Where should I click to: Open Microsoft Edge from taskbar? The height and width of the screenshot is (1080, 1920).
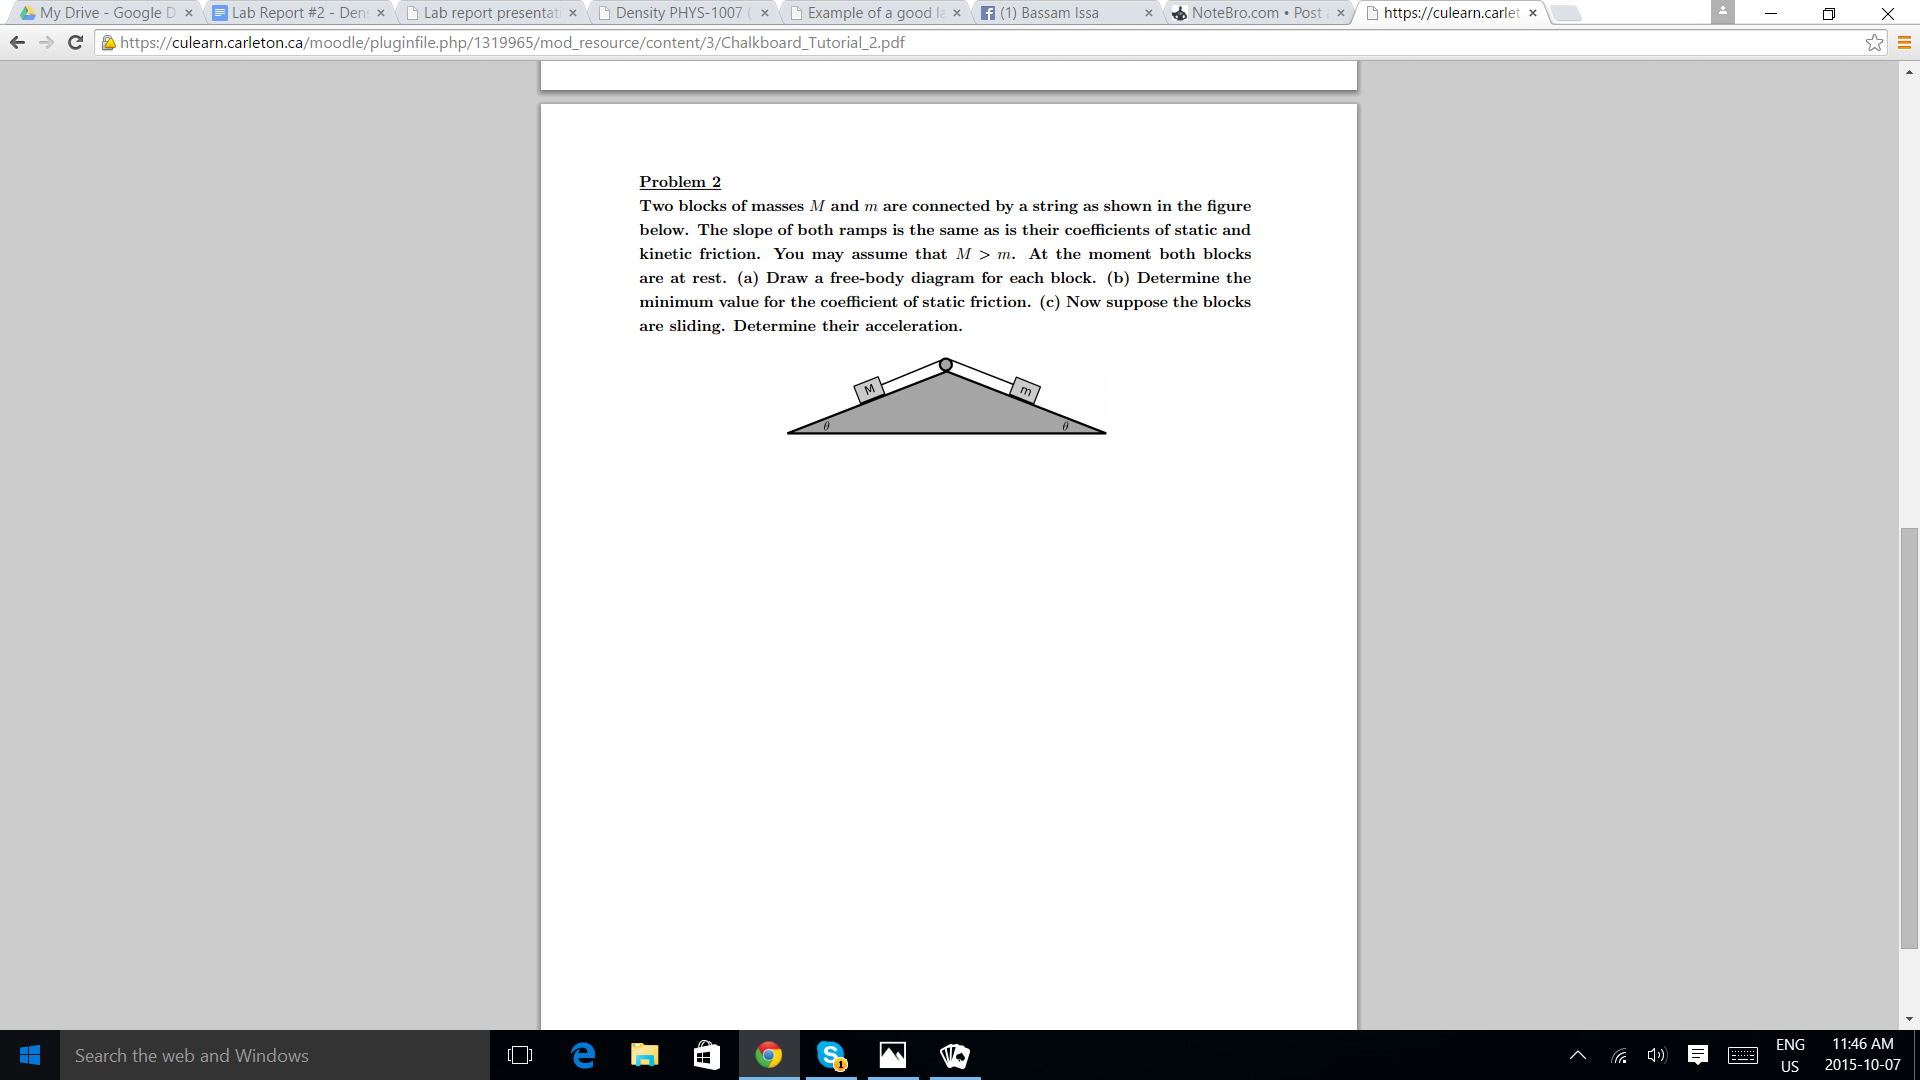pos(583,1055)
